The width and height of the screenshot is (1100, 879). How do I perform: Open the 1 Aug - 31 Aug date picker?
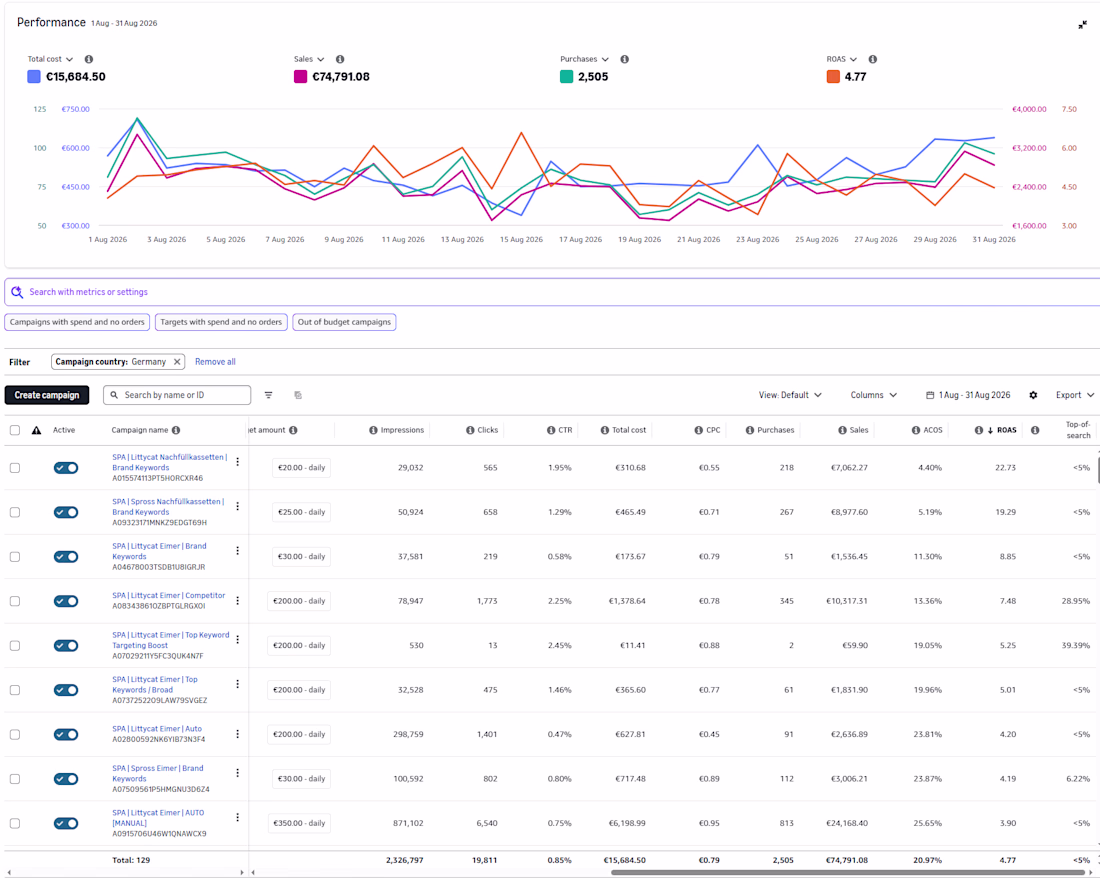968,395
